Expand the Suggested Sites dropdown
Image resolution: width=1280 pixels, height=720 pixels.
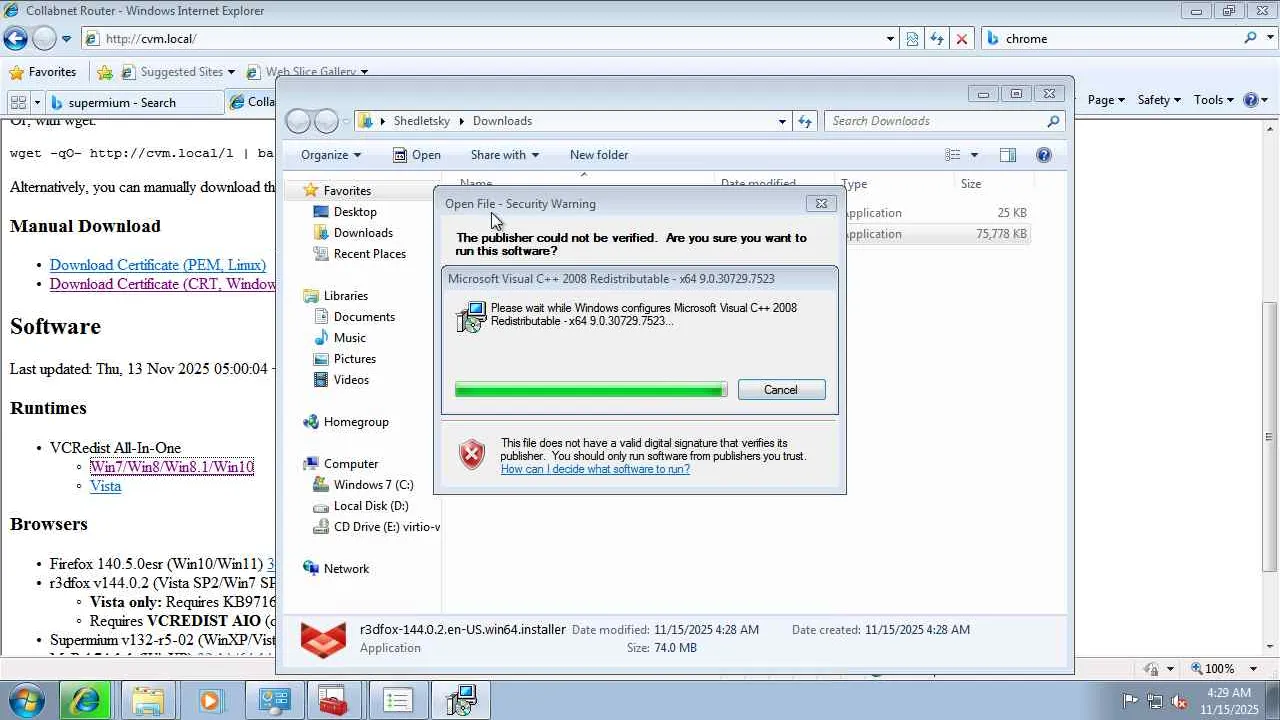[x=231, y=72]
